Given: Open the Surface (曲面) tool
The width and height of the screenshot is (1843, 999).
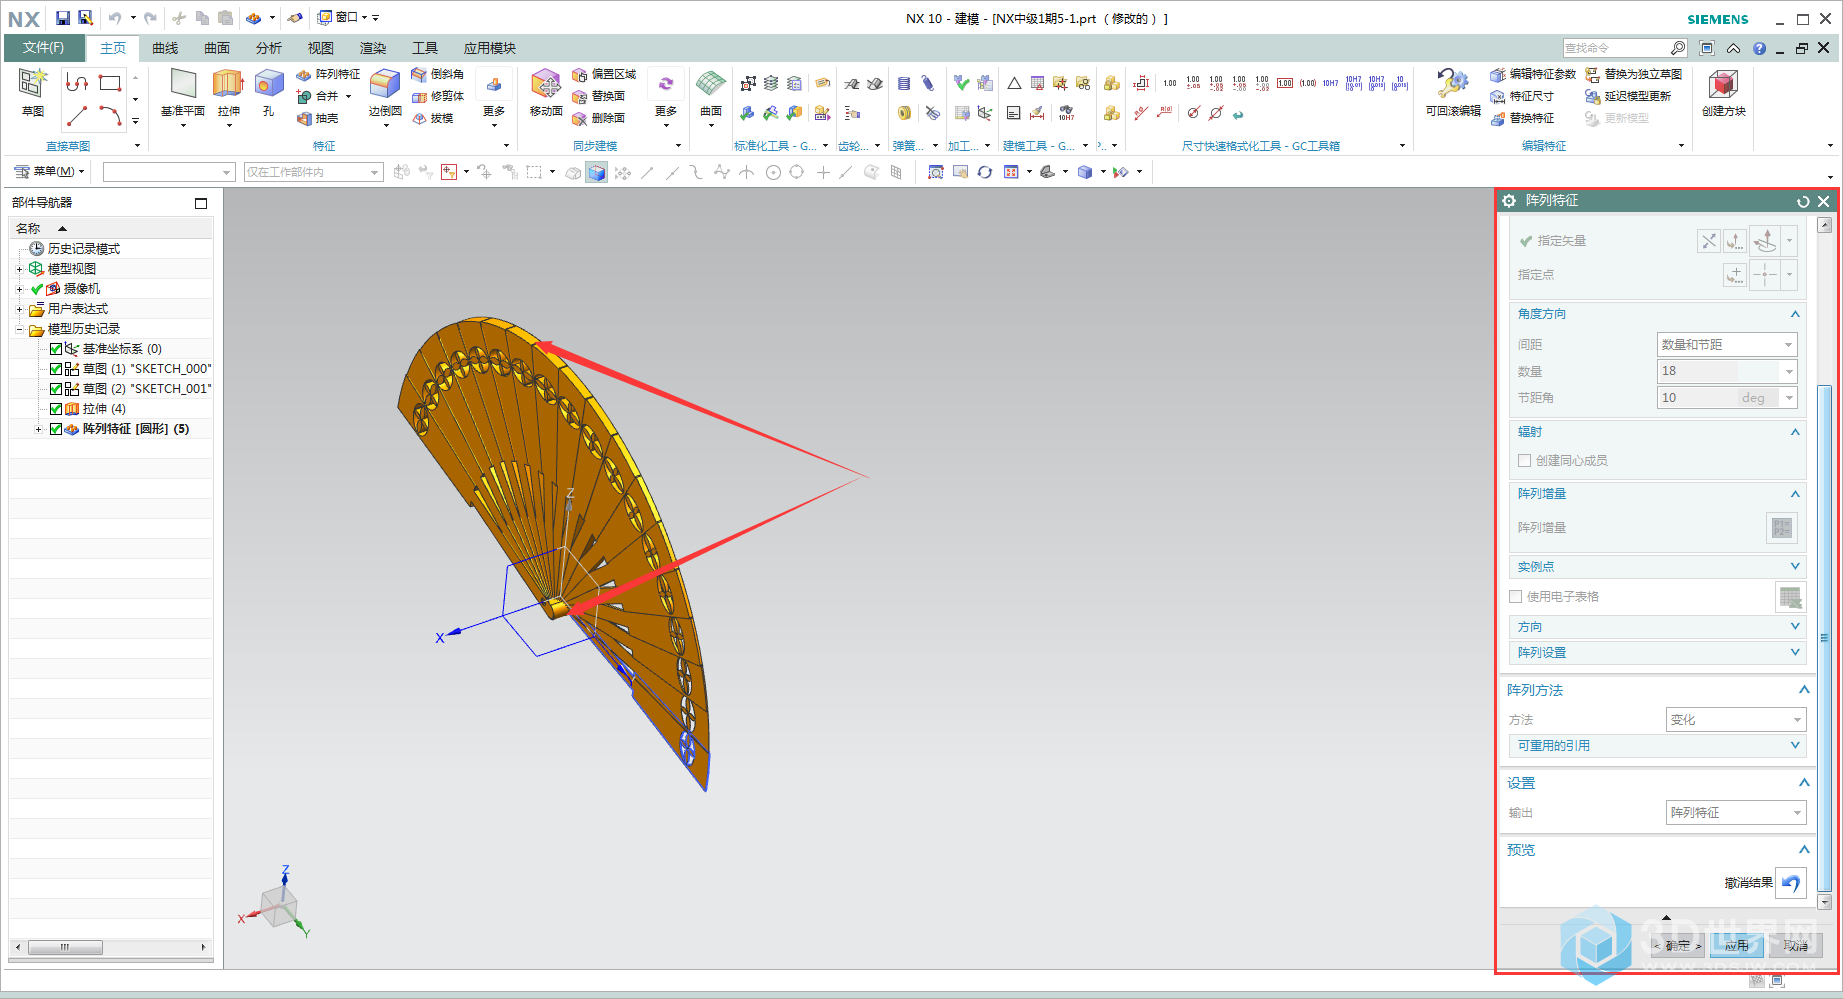Looking at the screenshot, I should tap(711, 92).
